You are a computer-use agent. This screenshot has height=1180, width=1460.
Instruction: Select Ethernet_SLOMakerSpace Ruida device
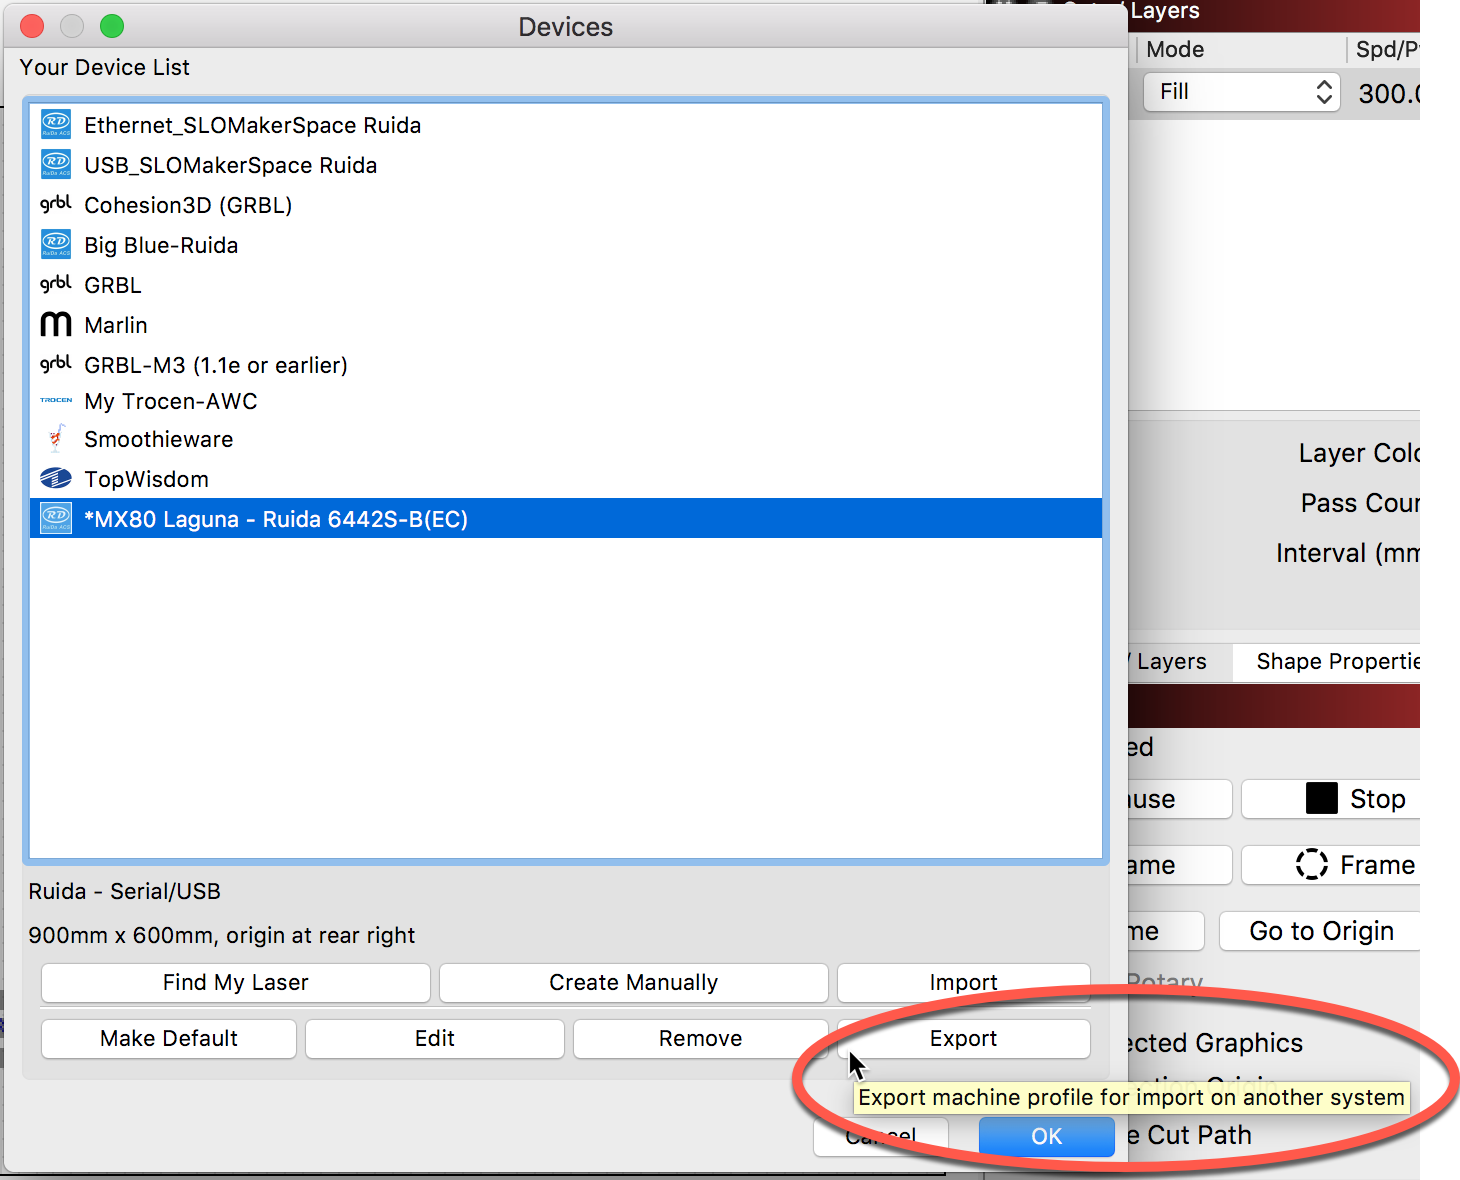(566, 125)
